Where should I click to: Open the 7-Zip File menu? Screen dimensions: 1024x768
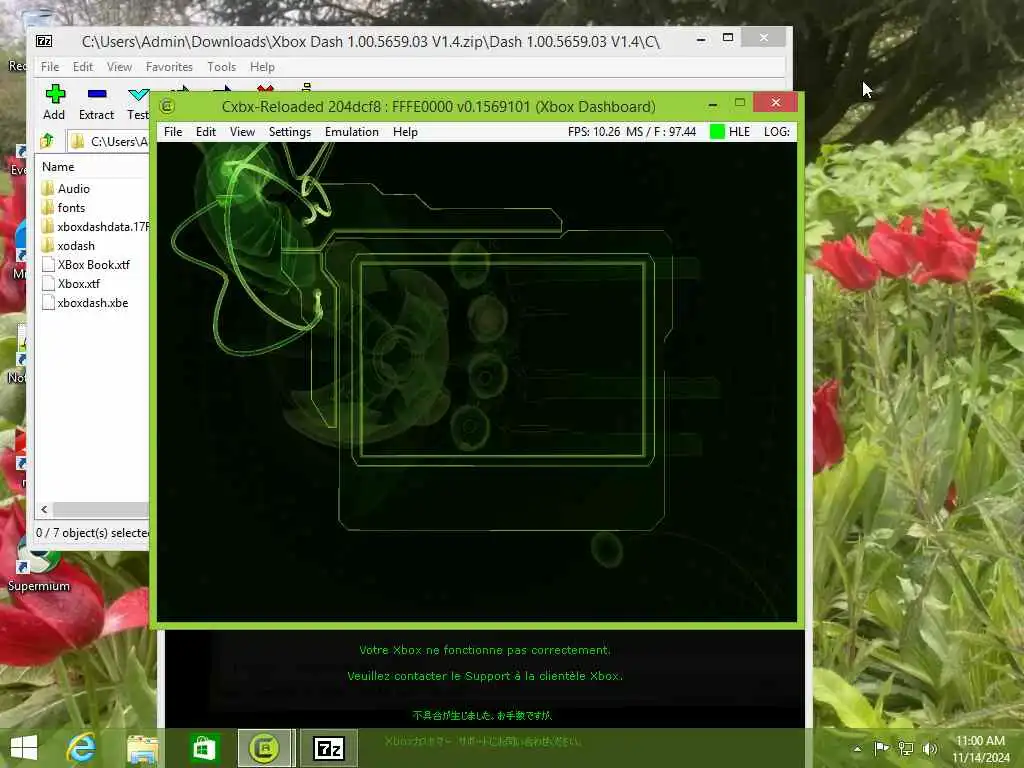click(x=50, y=67)
